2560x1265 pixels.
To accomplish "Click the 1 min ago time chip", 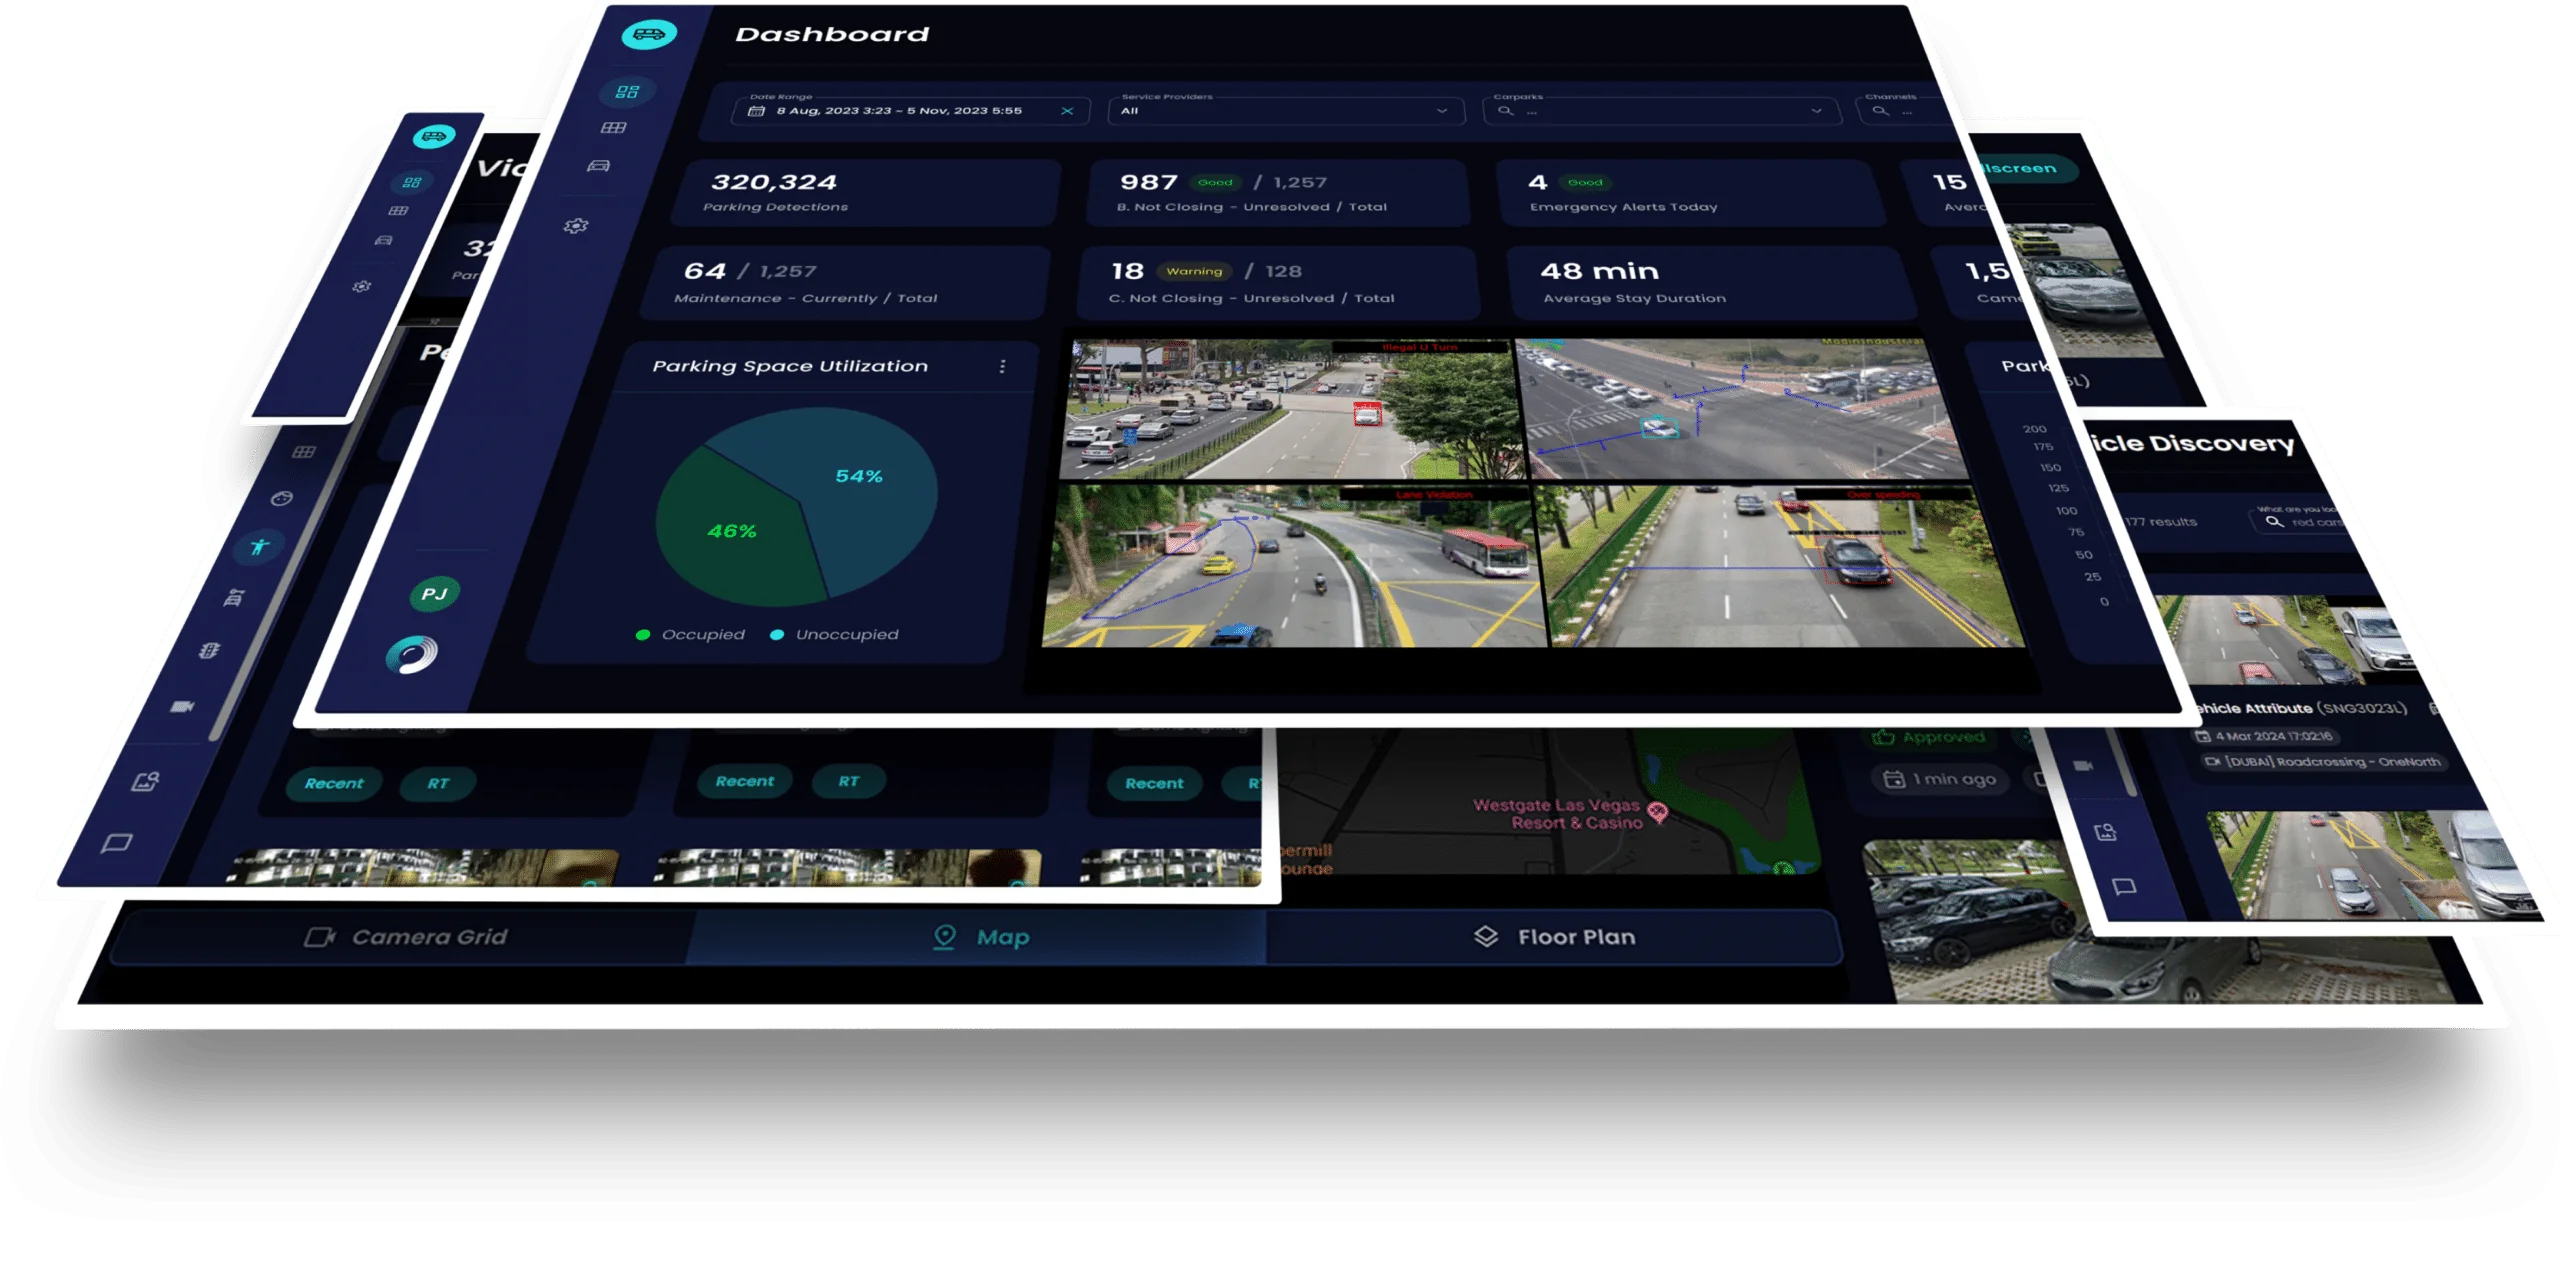I will coord(1941,779).
